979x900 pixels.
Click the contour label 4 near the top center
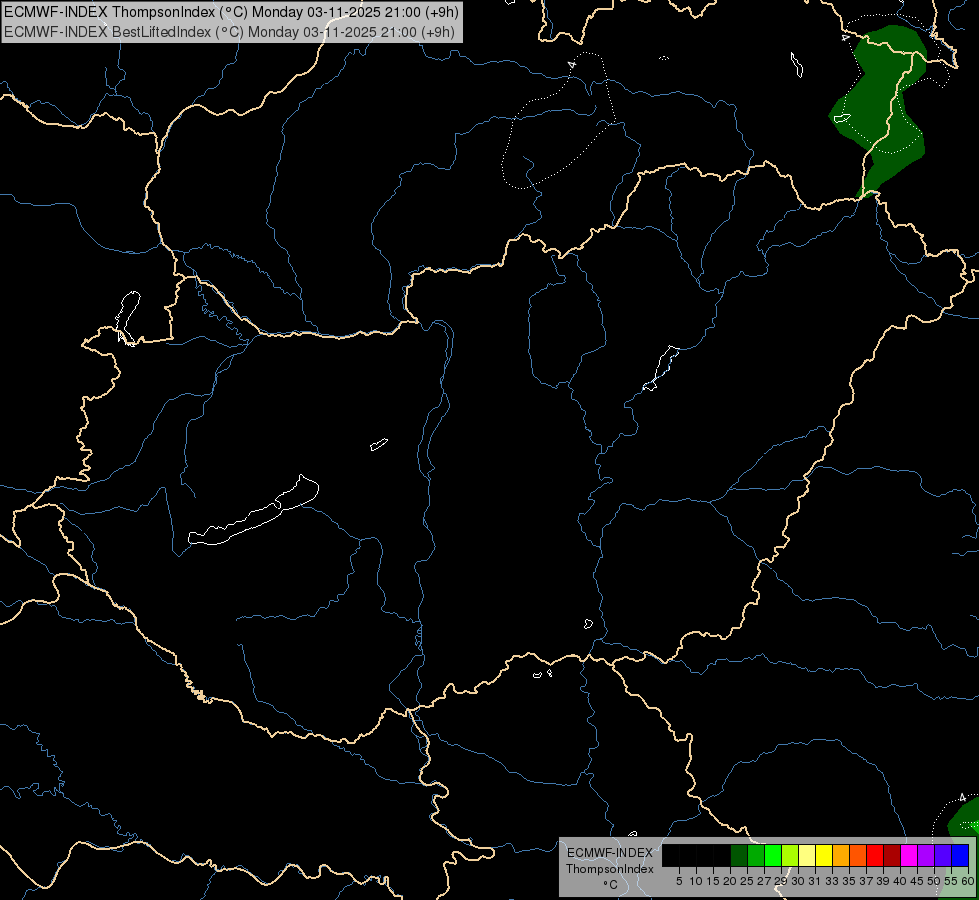coord(571,64)
